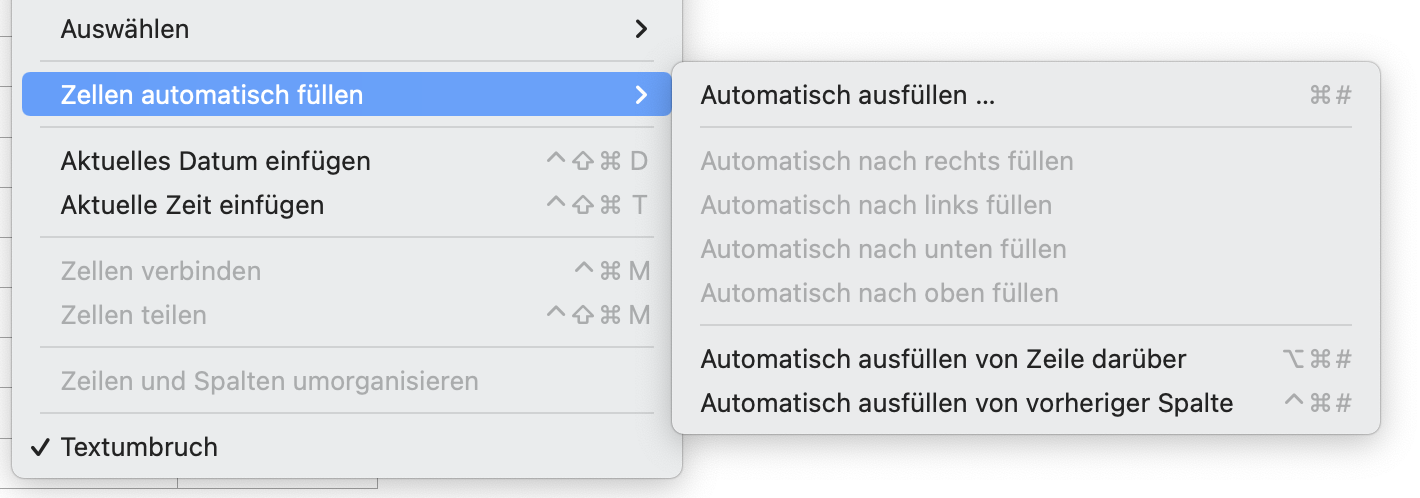1420x498 pixels.
Task: Toggle the Textumbruch wrap option label
Action: click(x=139, y=447)
